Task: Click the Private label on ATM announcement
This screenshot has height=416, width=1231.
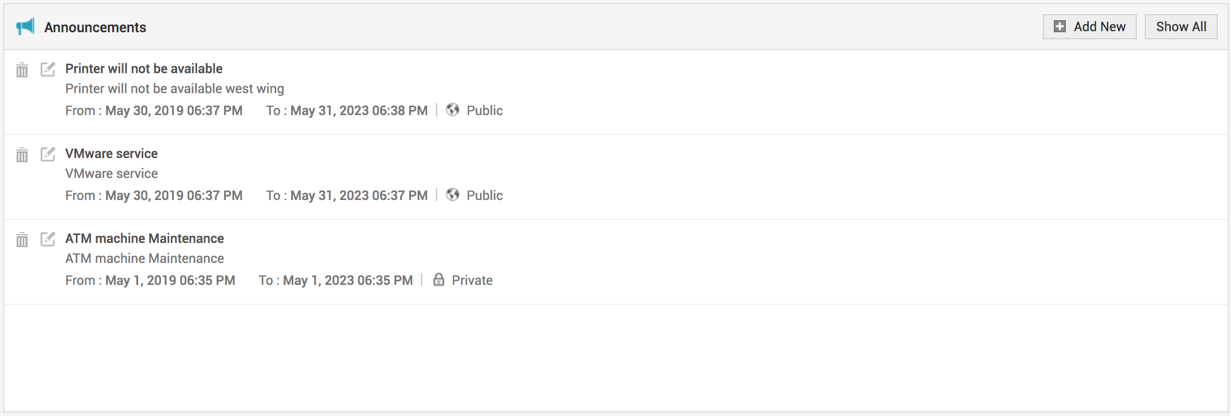Action: (x=472, y=280)
